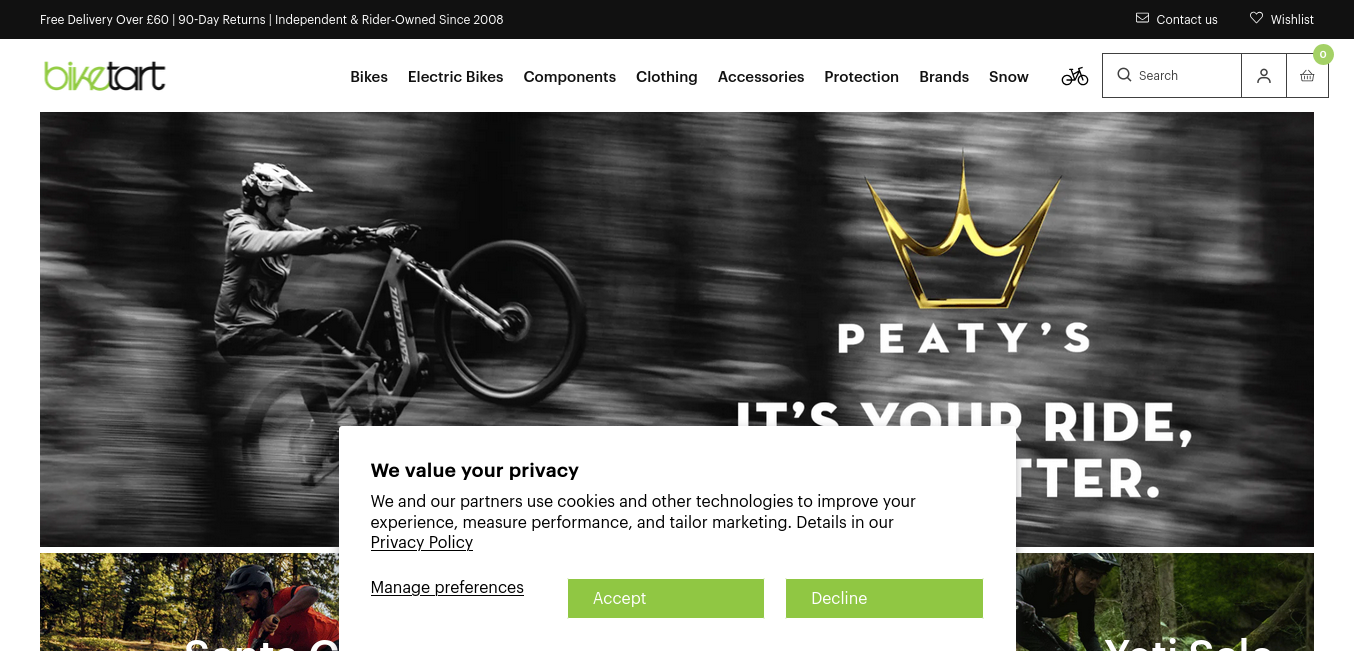
Task: Click the heart Wishlist icon
Action: (1256, 18)
